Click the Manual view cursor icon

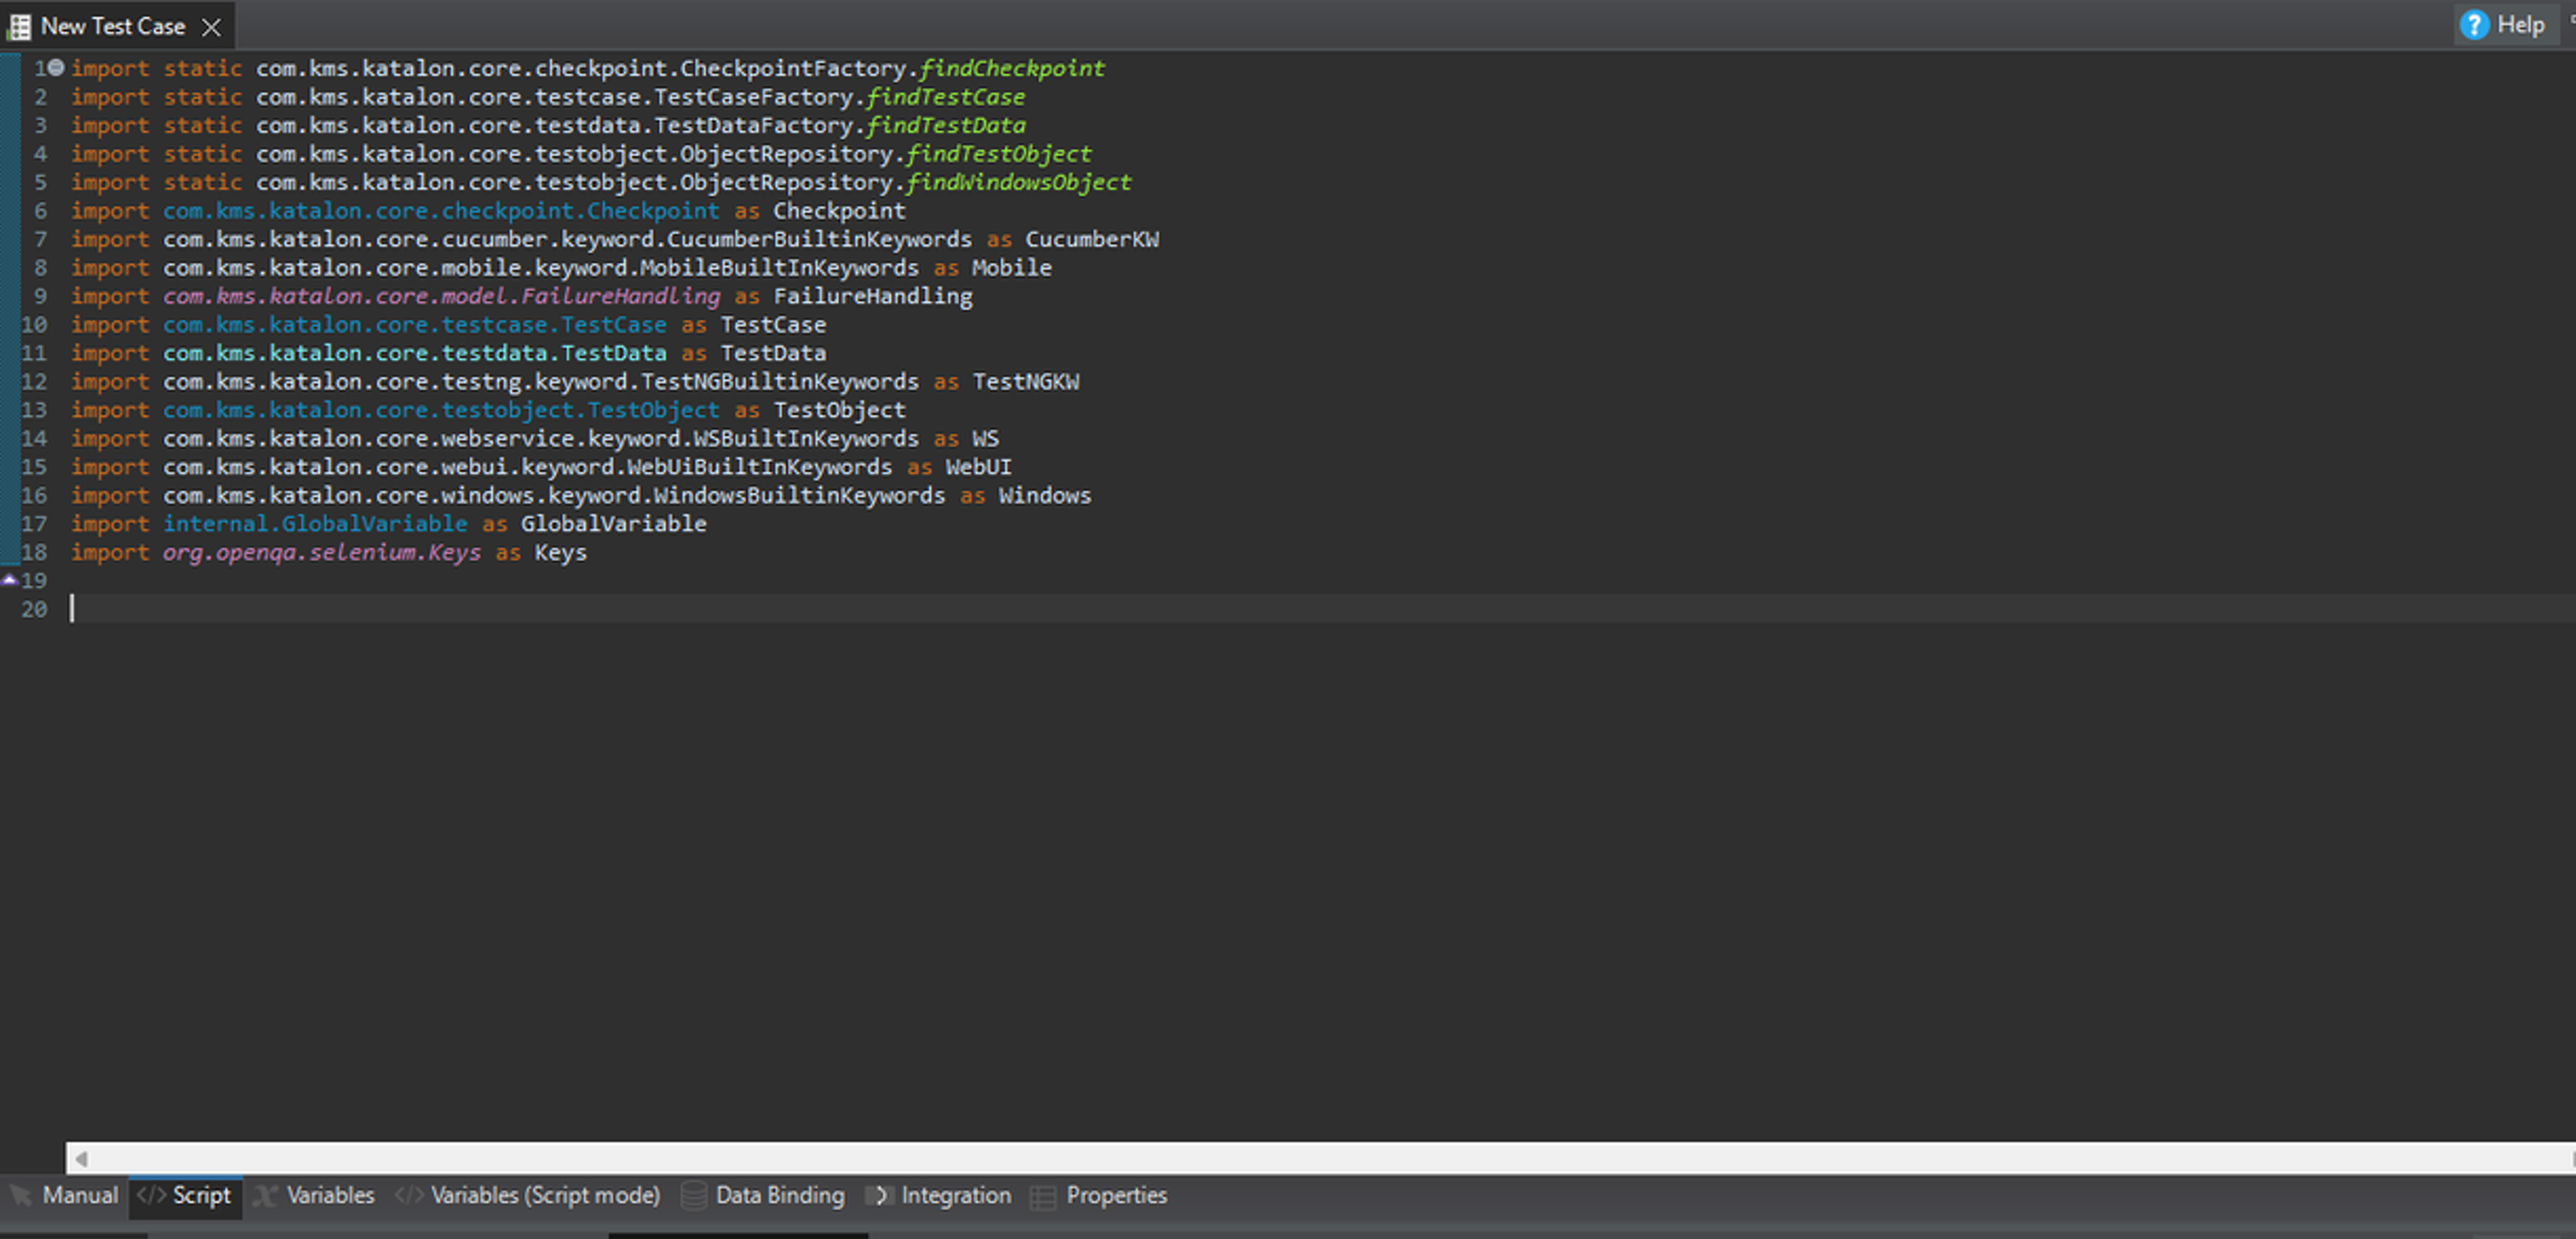coord(20,1195)
